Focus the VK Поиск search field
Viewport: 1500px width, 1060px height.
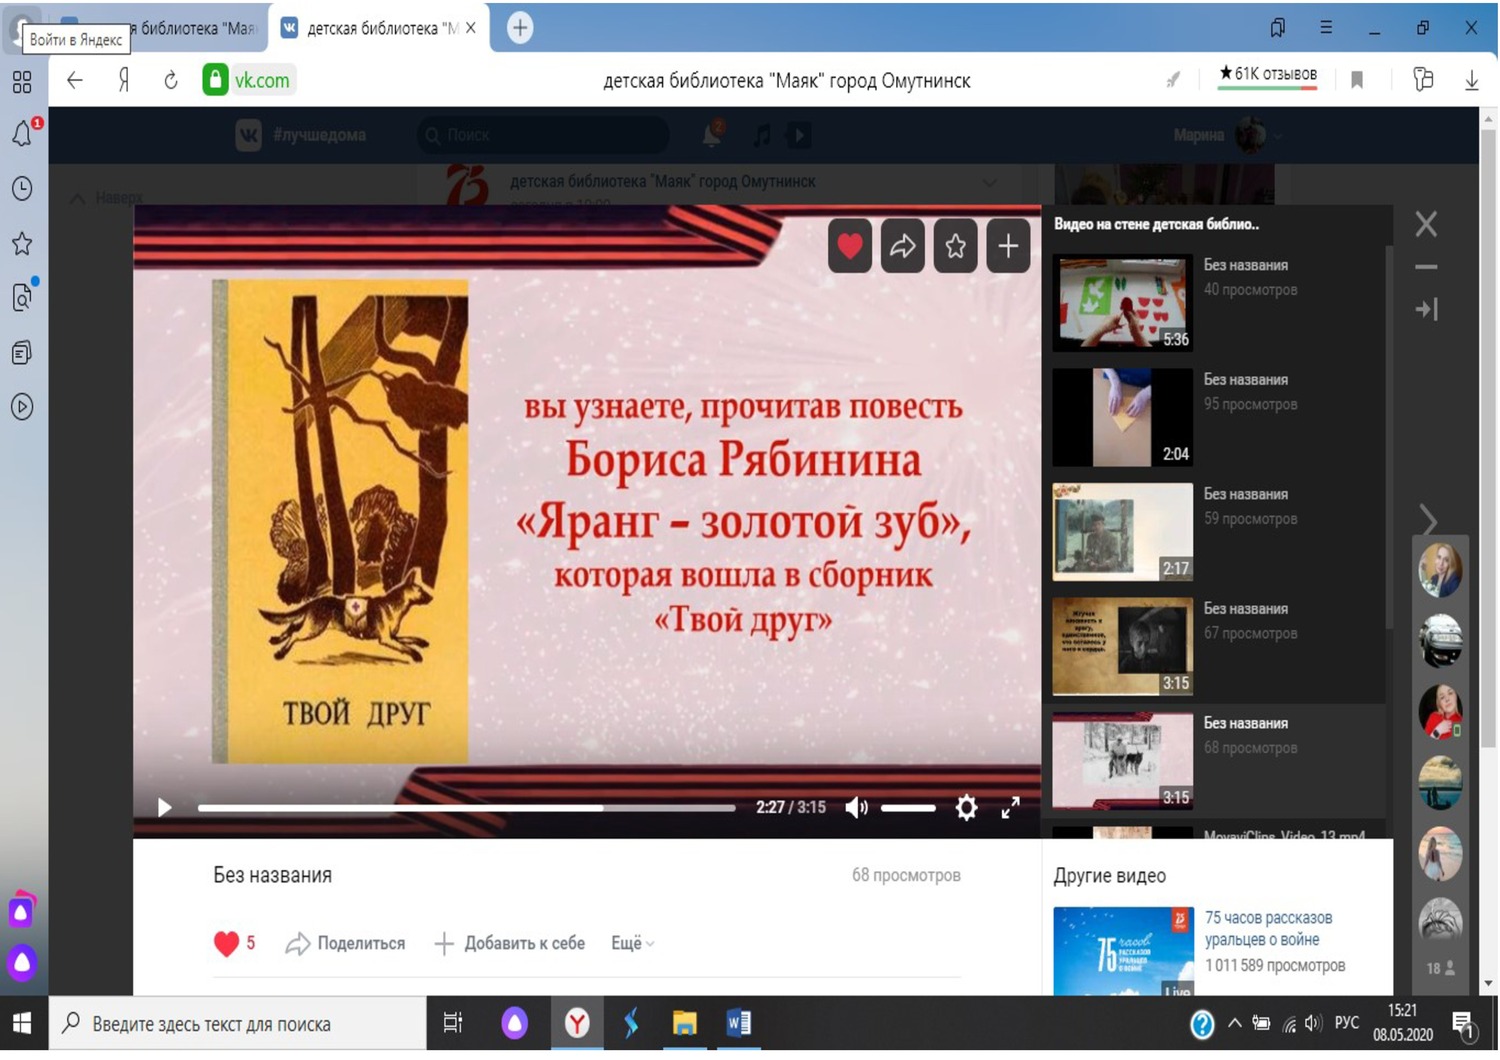[543, 135]
